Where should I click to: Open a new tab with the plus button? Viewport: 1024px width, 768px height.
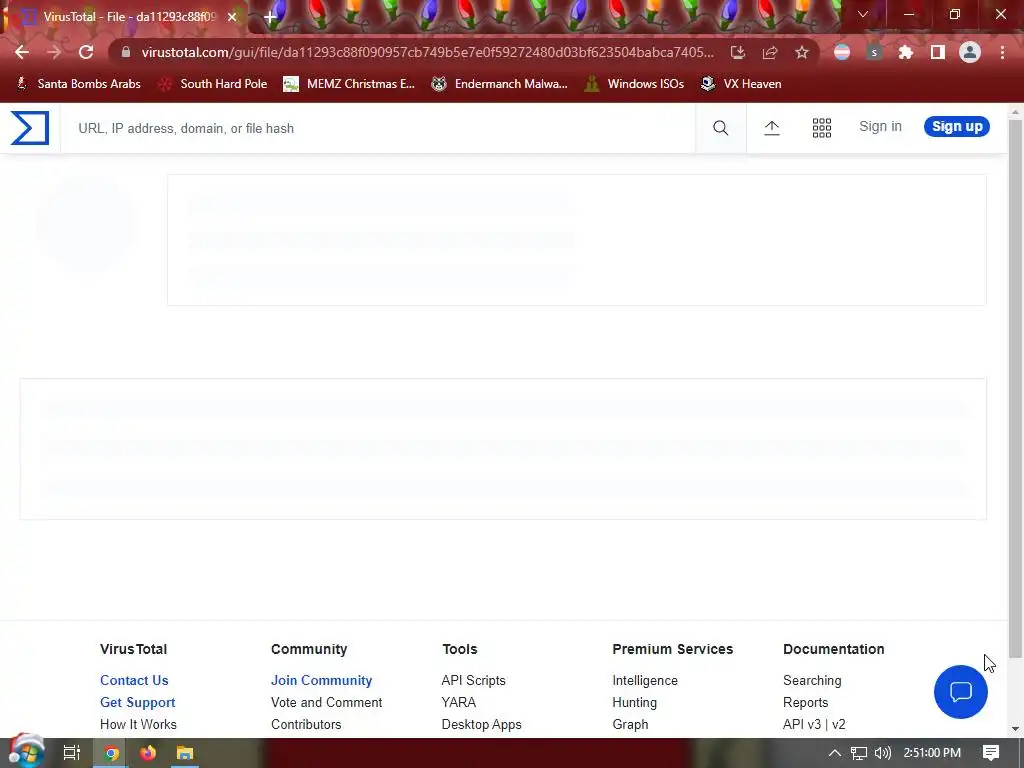pos(270,17)
